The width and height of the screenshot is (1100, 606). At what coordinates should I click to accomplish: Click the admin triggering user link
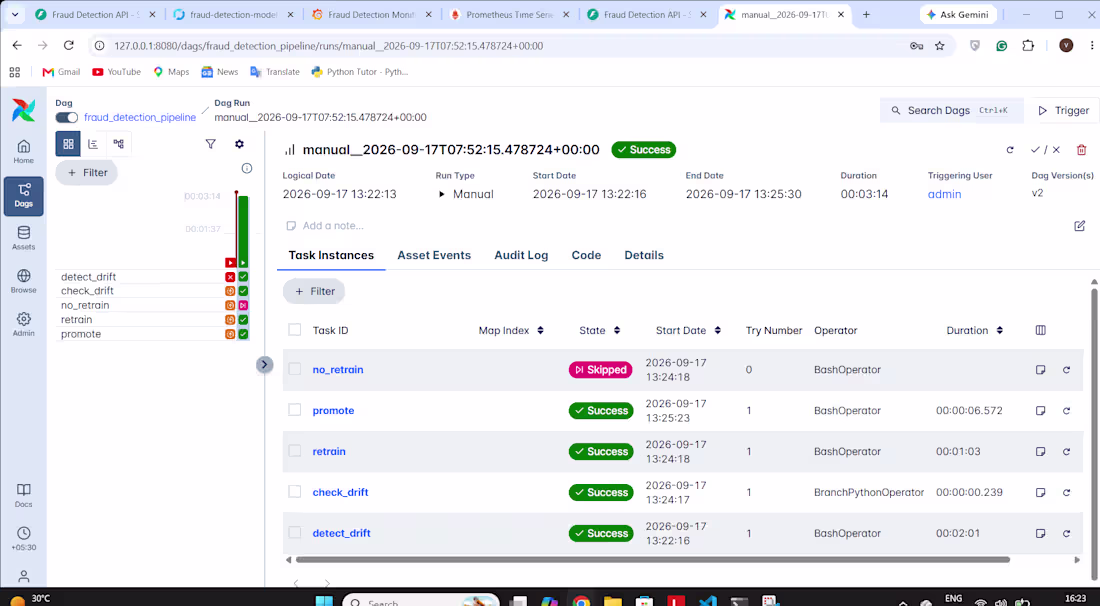coord(944,194)
